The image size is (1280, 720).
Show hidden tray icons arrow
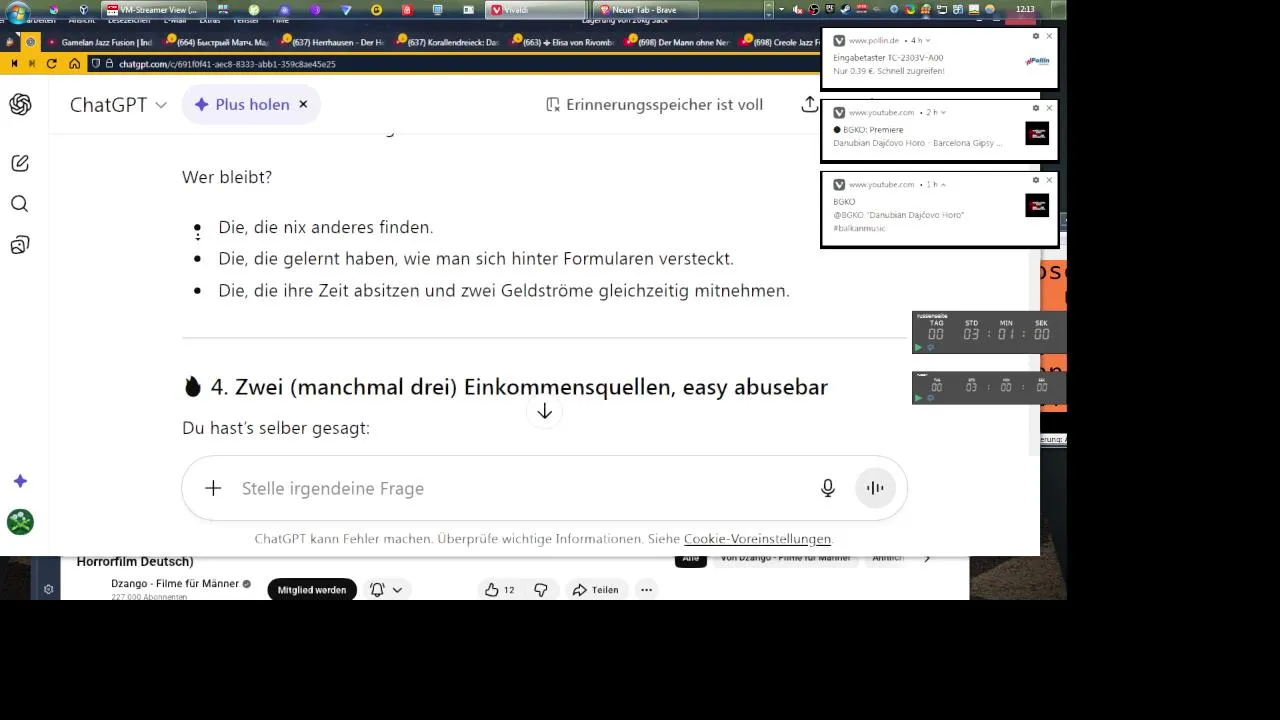pyautogui.click(x=783, y=10)
